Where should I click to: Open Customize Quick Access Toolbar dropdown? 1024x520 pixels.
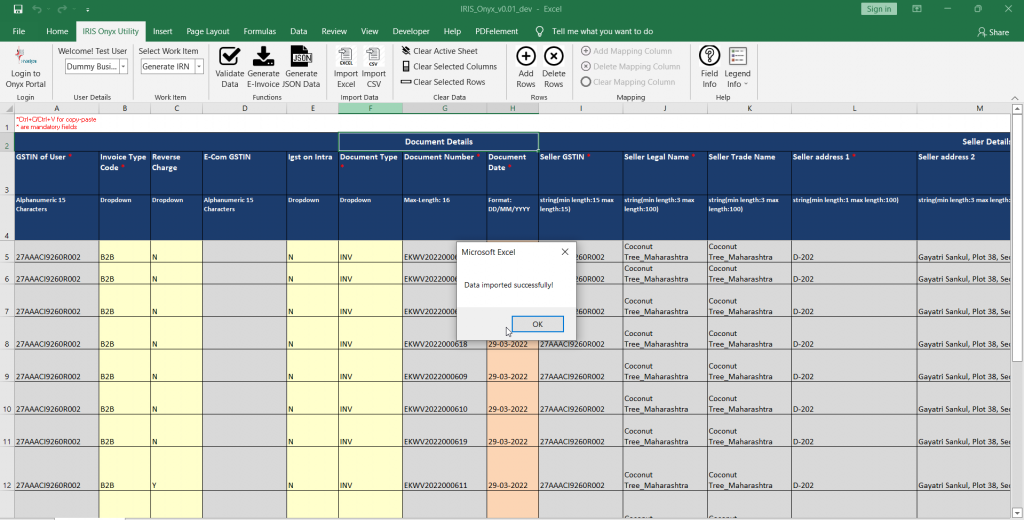(88, 10)
